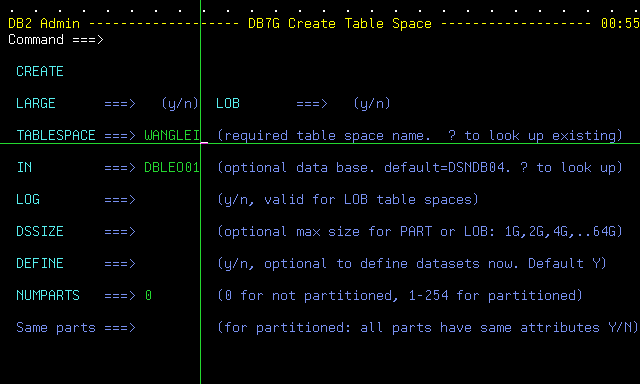Click the 'optional max size for PART or LOB' hint
This screenshot has height=384, width=640.
(x=420, y=231)
